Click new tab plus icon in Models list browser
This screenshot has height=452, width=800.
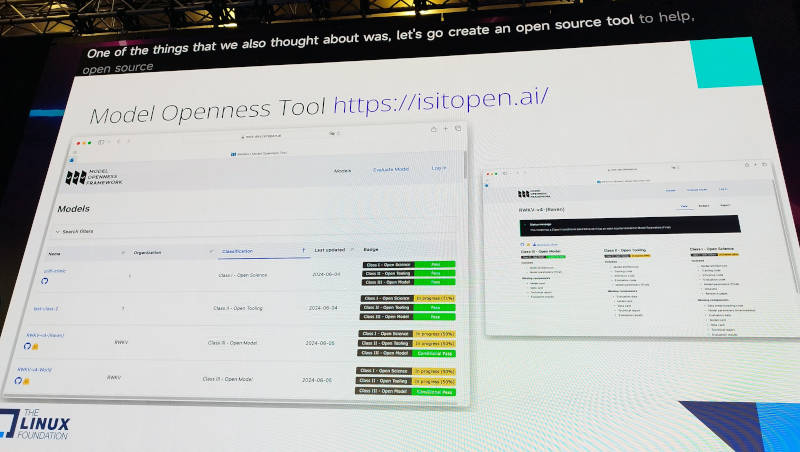(445, 129)
